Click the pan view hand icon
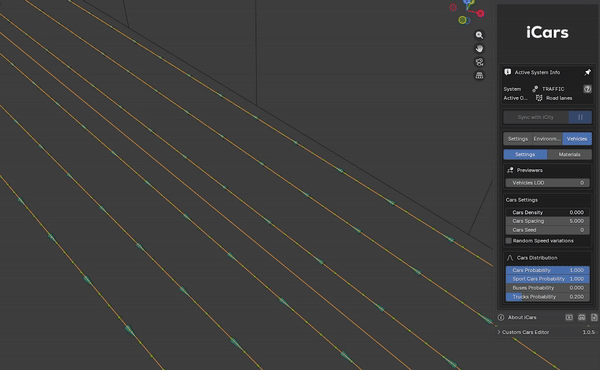Screen dimensions: 600x370 click(x=479, y=49)
